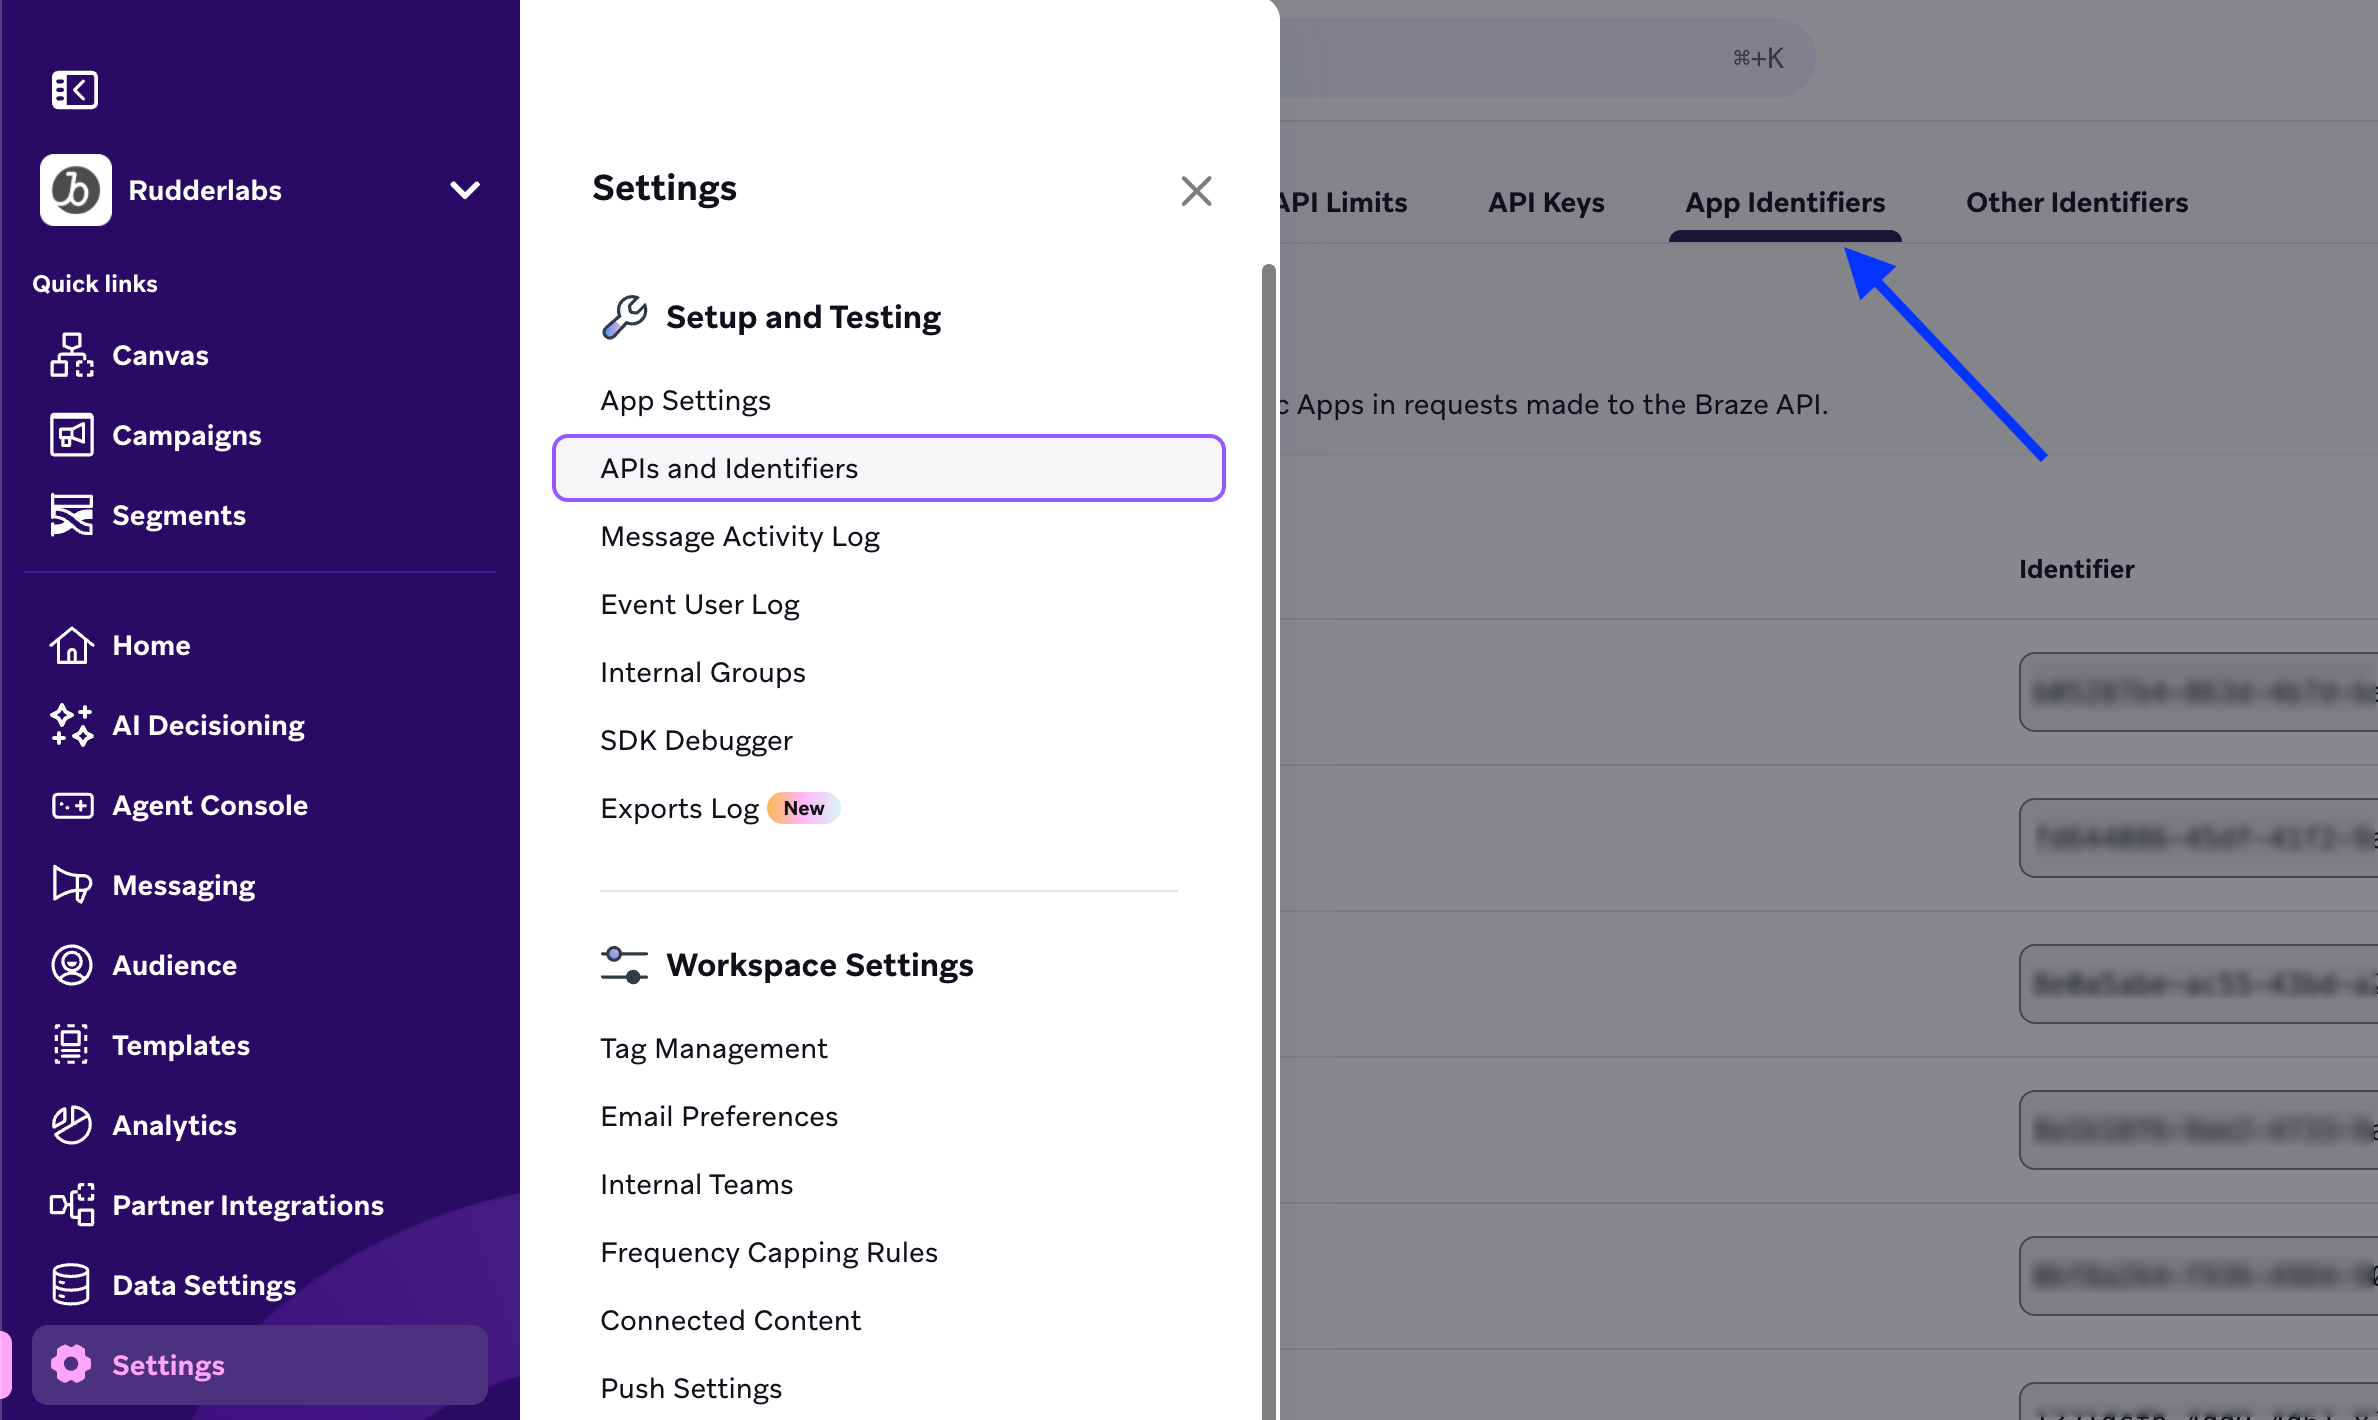Open Canvas from the quick links
This screenshot has height=1420, width=2378.
71,354
